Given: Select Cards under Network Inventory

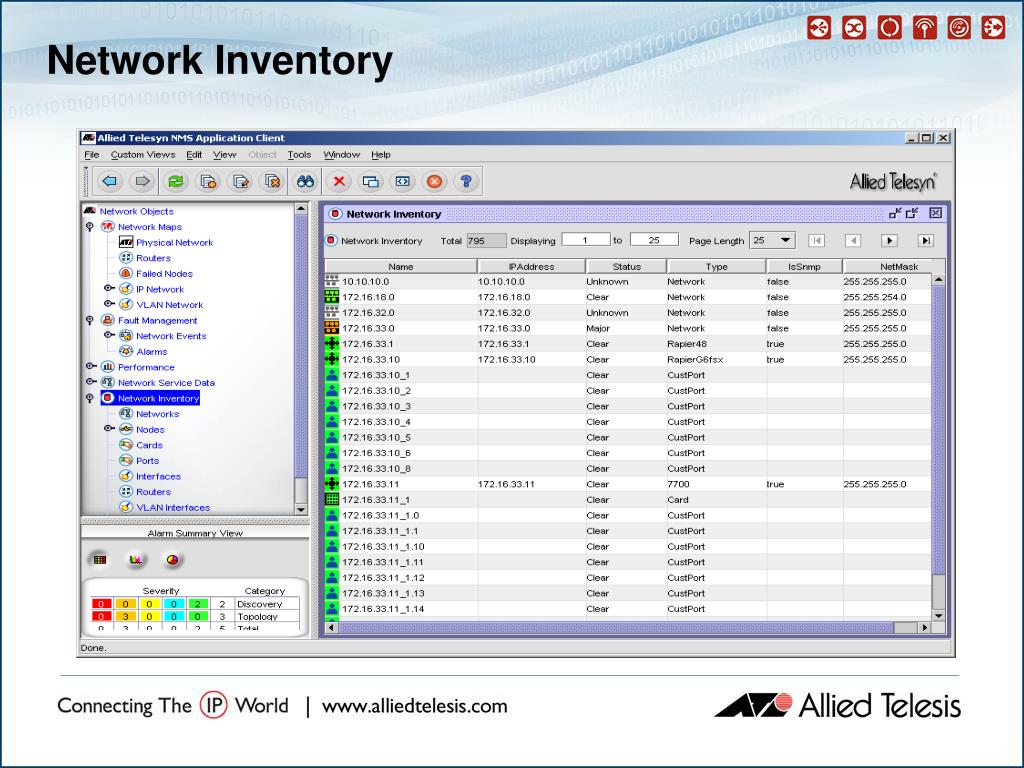Looking at the screenshot, I should [x=149, y=445].
